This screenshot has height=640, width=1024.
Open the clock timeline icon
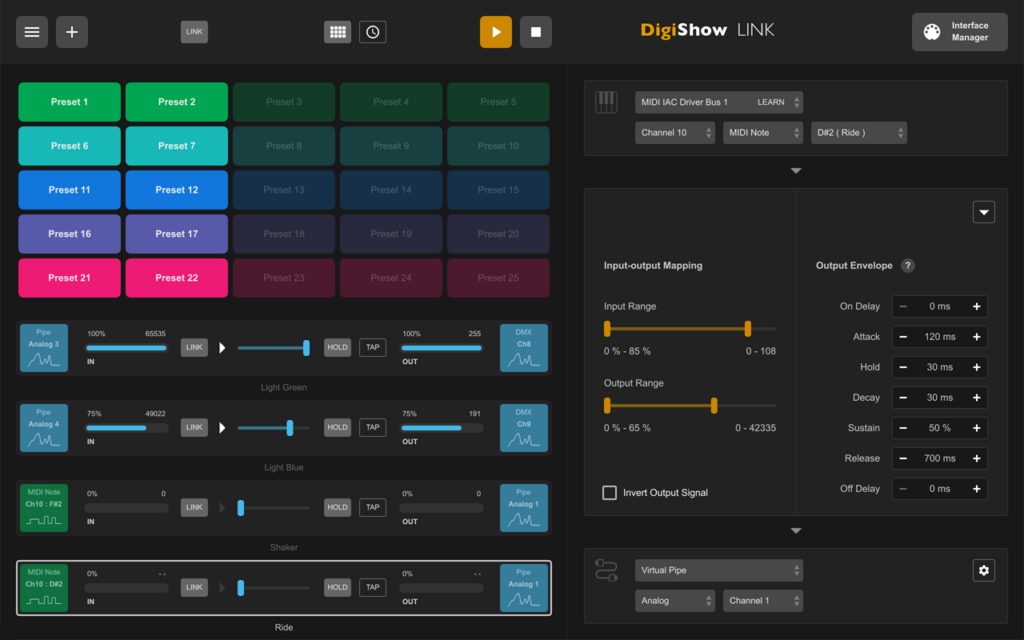[372, 31]
